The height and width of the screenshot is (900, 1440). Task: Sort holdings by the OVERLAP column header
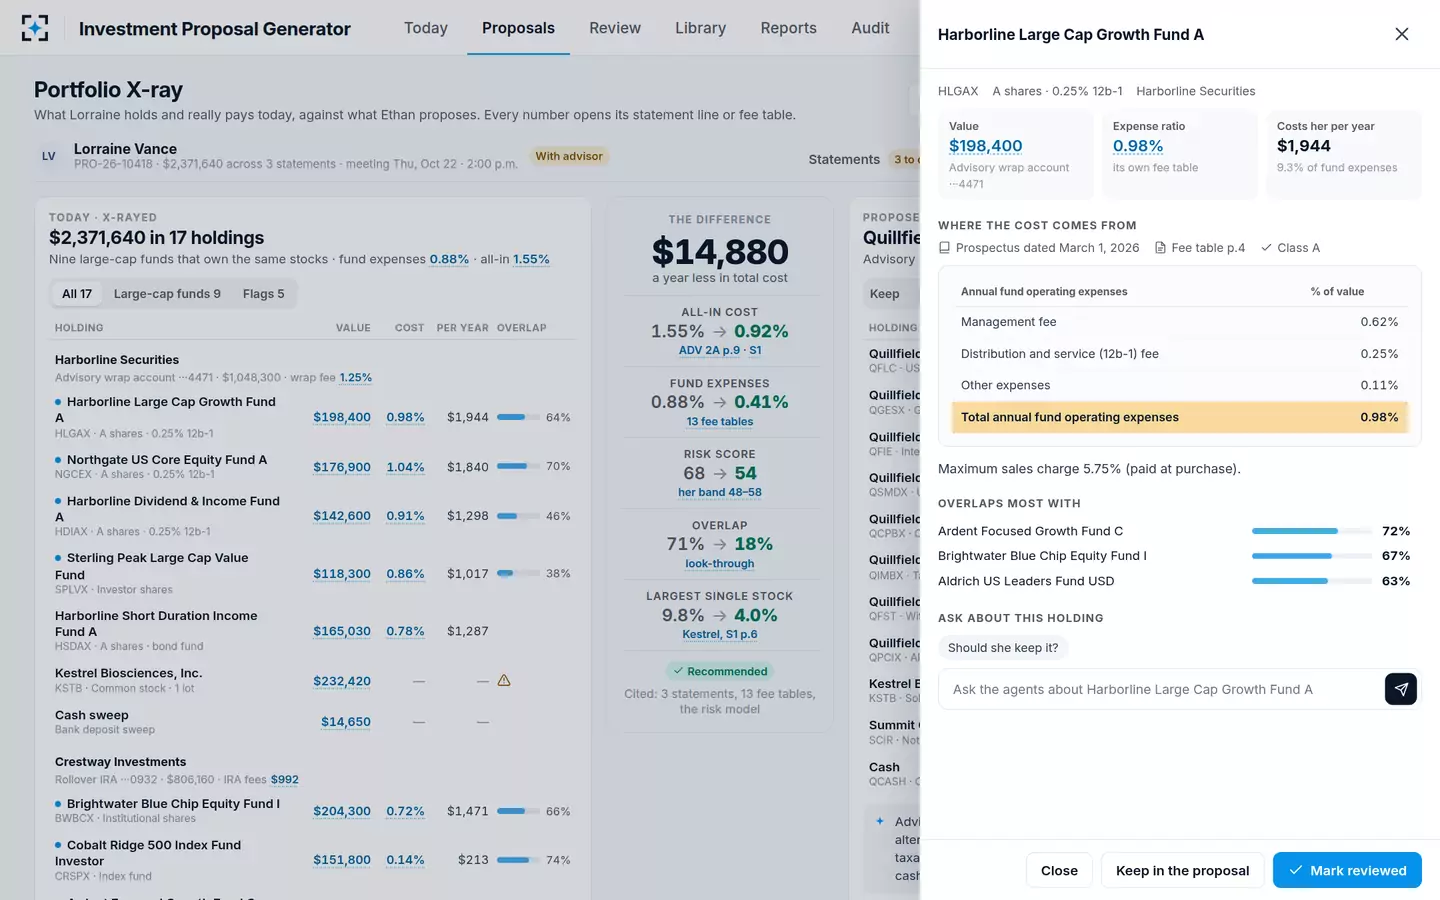tap(522, 328)
